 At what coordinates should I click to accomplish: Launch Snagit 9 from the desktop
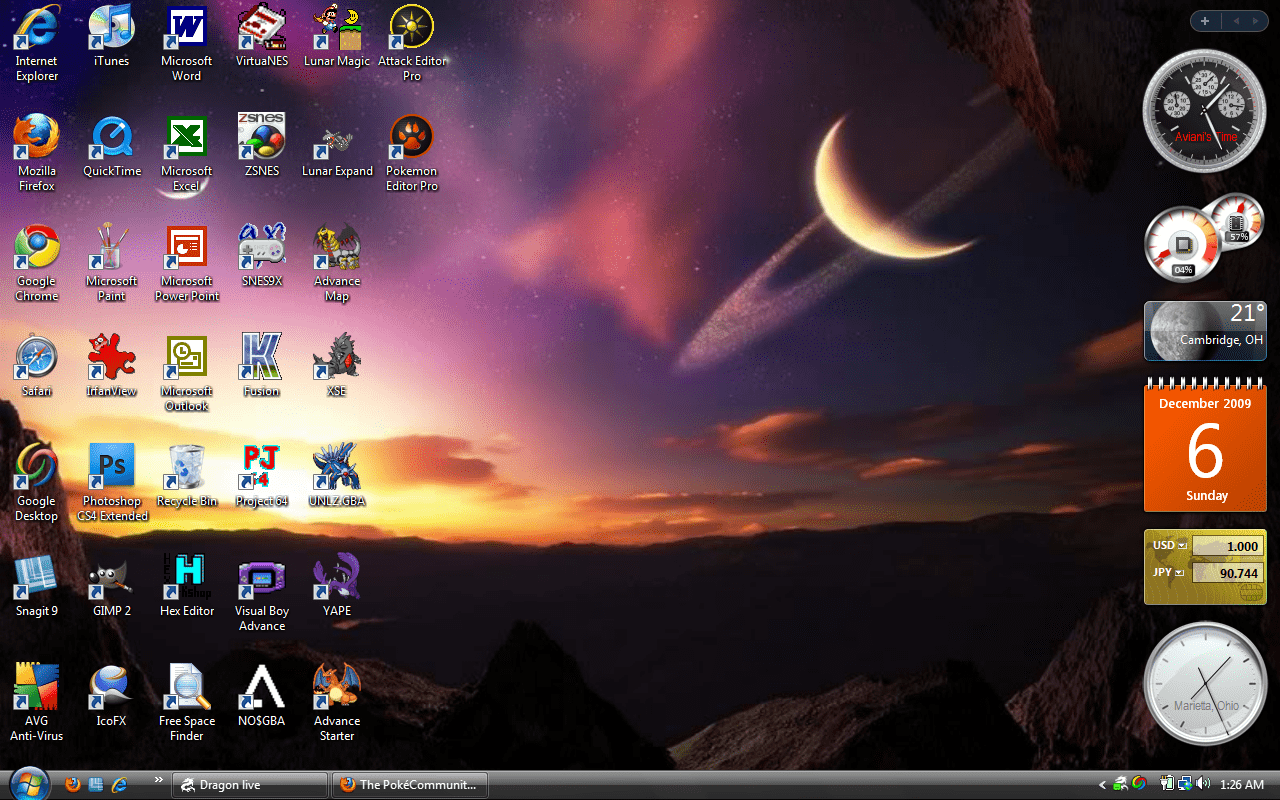(37, 586)
